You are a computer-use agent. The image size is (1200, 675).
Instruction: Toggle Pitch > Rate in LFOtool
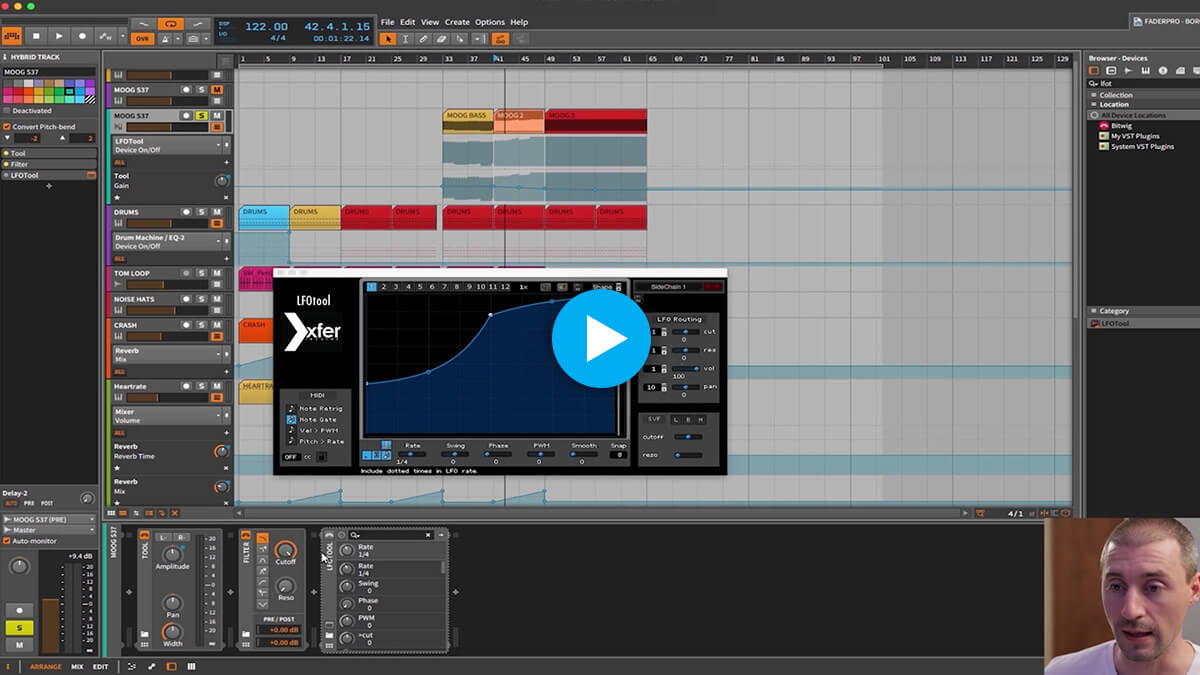[291, 441]
